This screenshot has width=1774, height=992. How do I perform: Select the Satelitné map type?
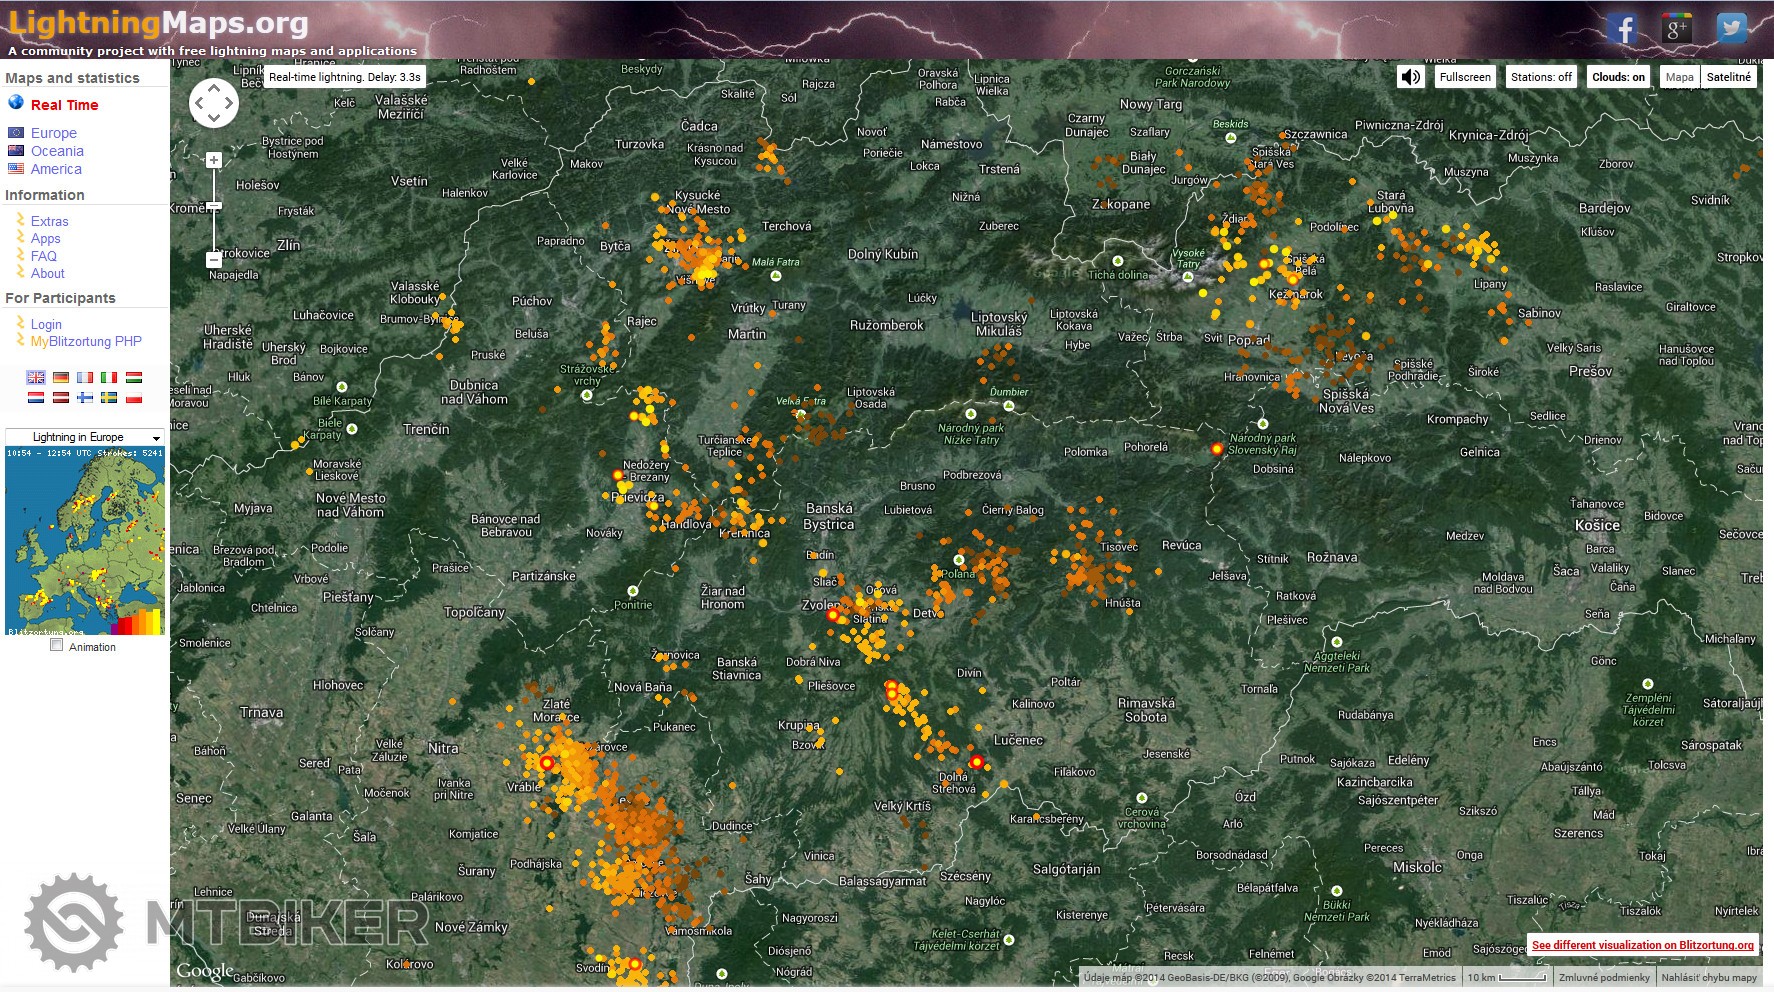click(x=1728, y=77)
